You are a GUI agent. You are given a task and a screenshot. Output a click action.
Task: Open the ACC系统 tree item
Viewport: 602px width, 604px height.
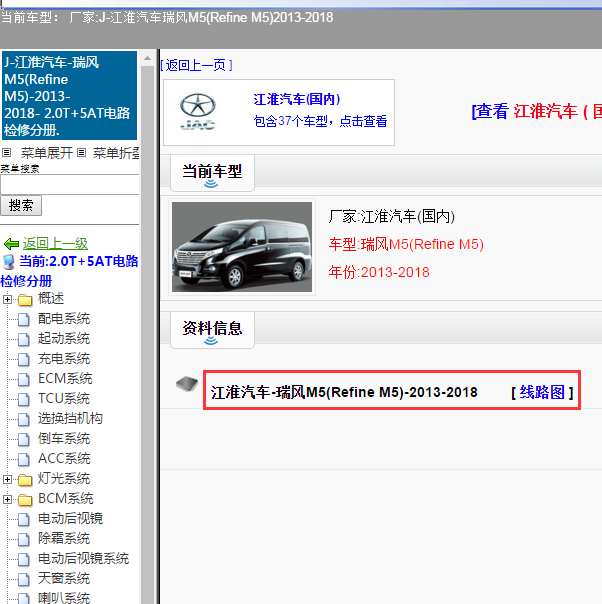[x=64, y=459]
